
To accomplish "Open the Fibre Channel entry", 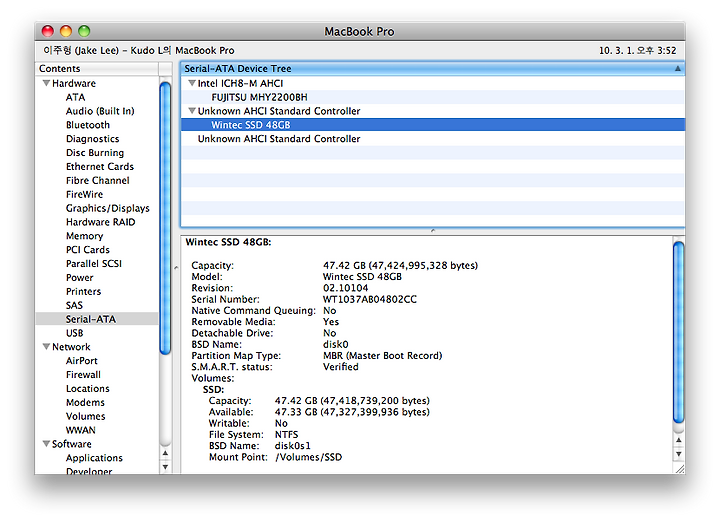I will [97, 180].
